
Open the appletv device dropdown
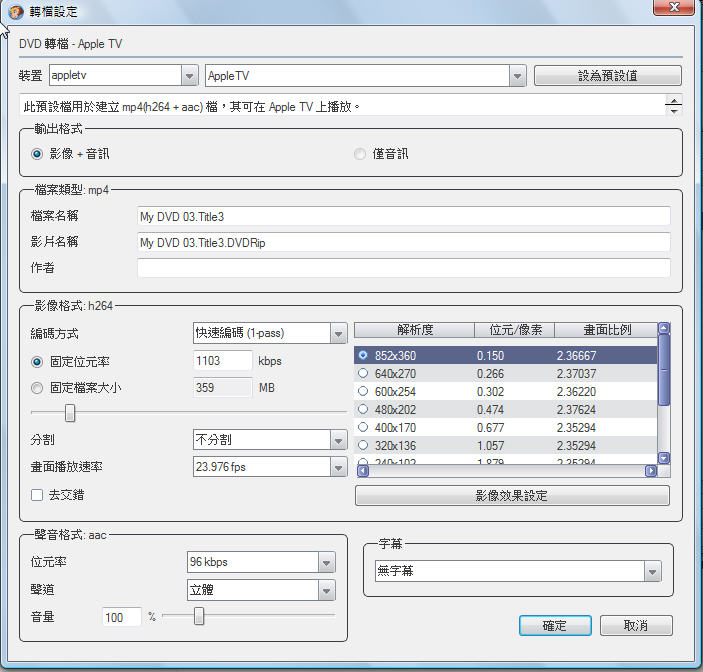[189, 76]
